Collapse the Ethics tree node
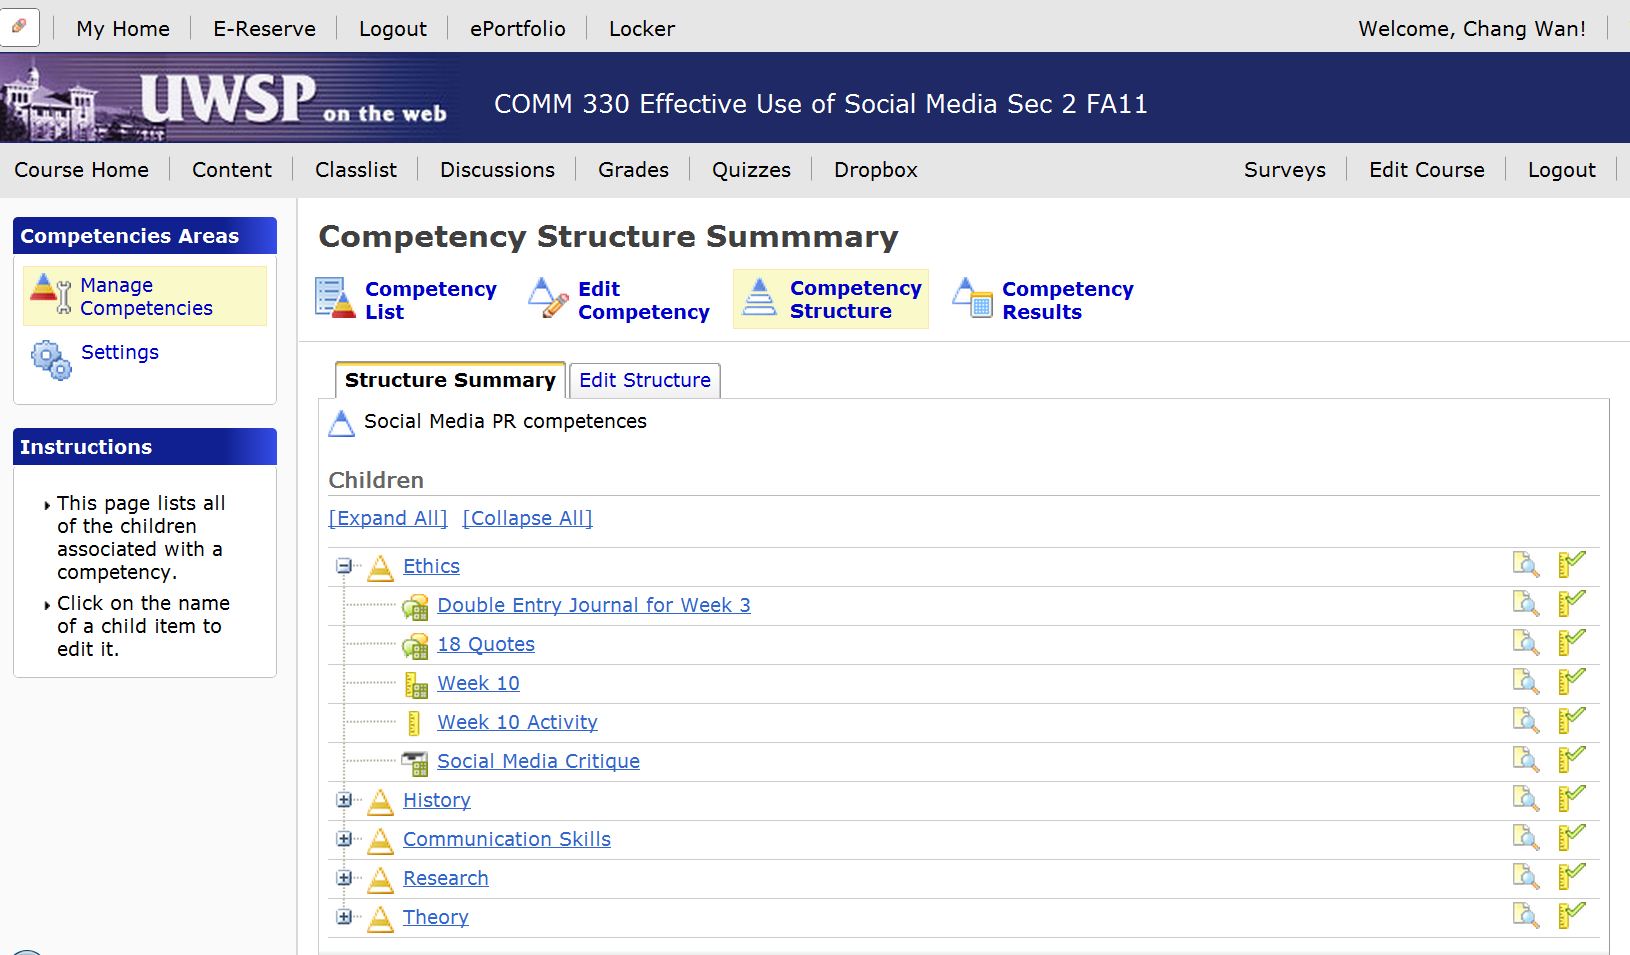The width and height of the screenshot is (1630, 955). (x=344, y=566)
